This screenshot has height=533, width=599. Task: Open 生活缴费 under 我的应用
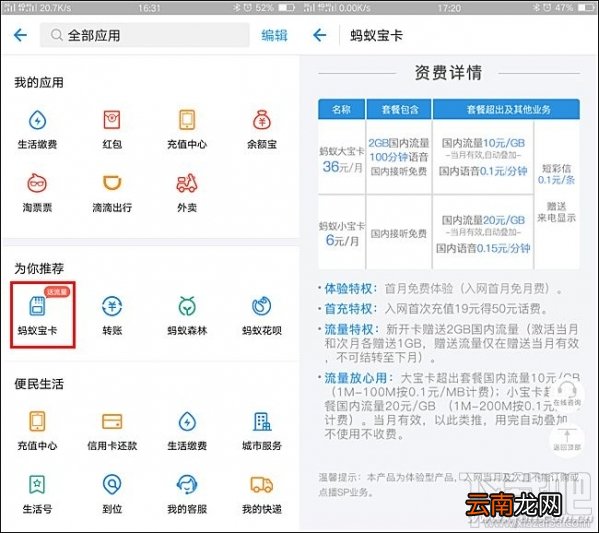pos(37,129)
